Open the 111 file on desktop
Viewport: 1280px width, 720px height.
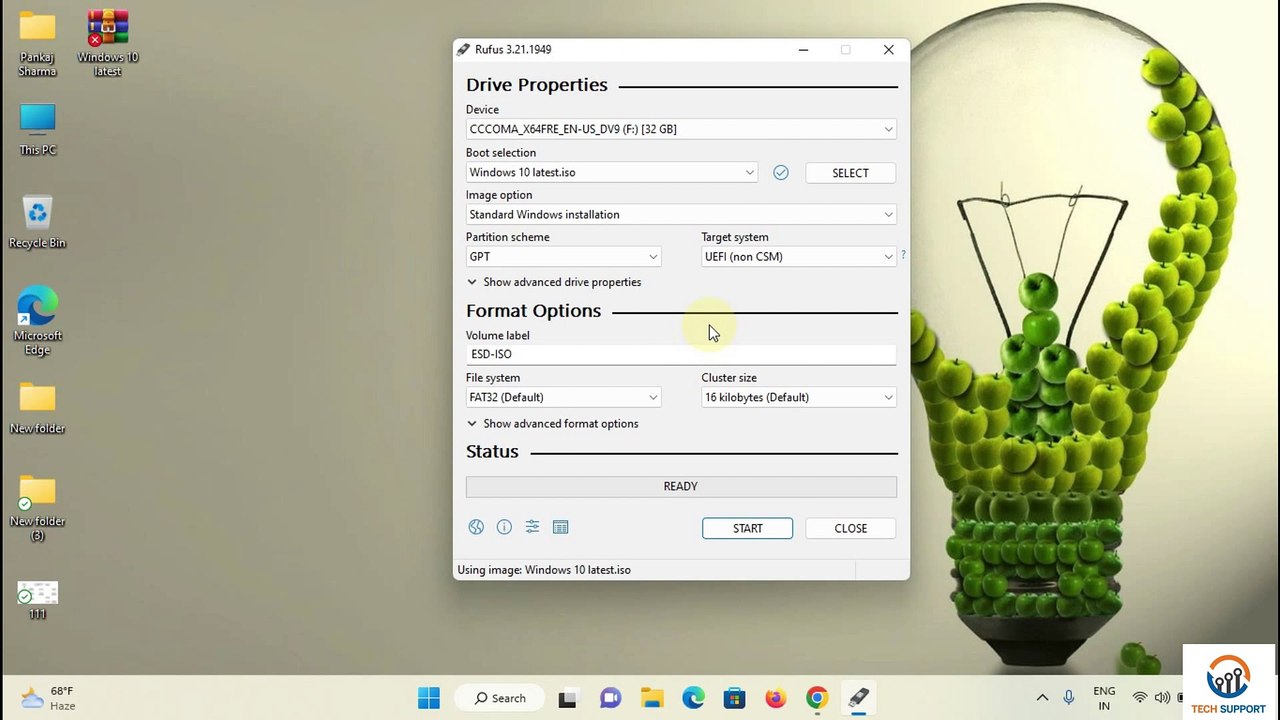[37, 600]
